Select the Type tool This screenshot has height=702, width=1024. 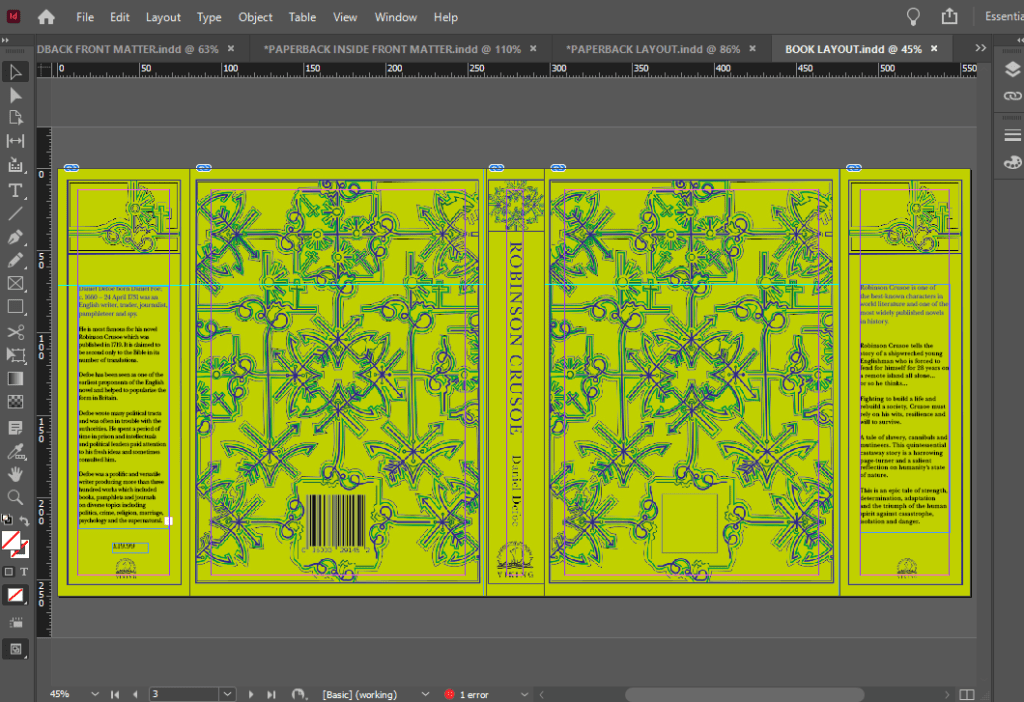[x=15, y=190]
